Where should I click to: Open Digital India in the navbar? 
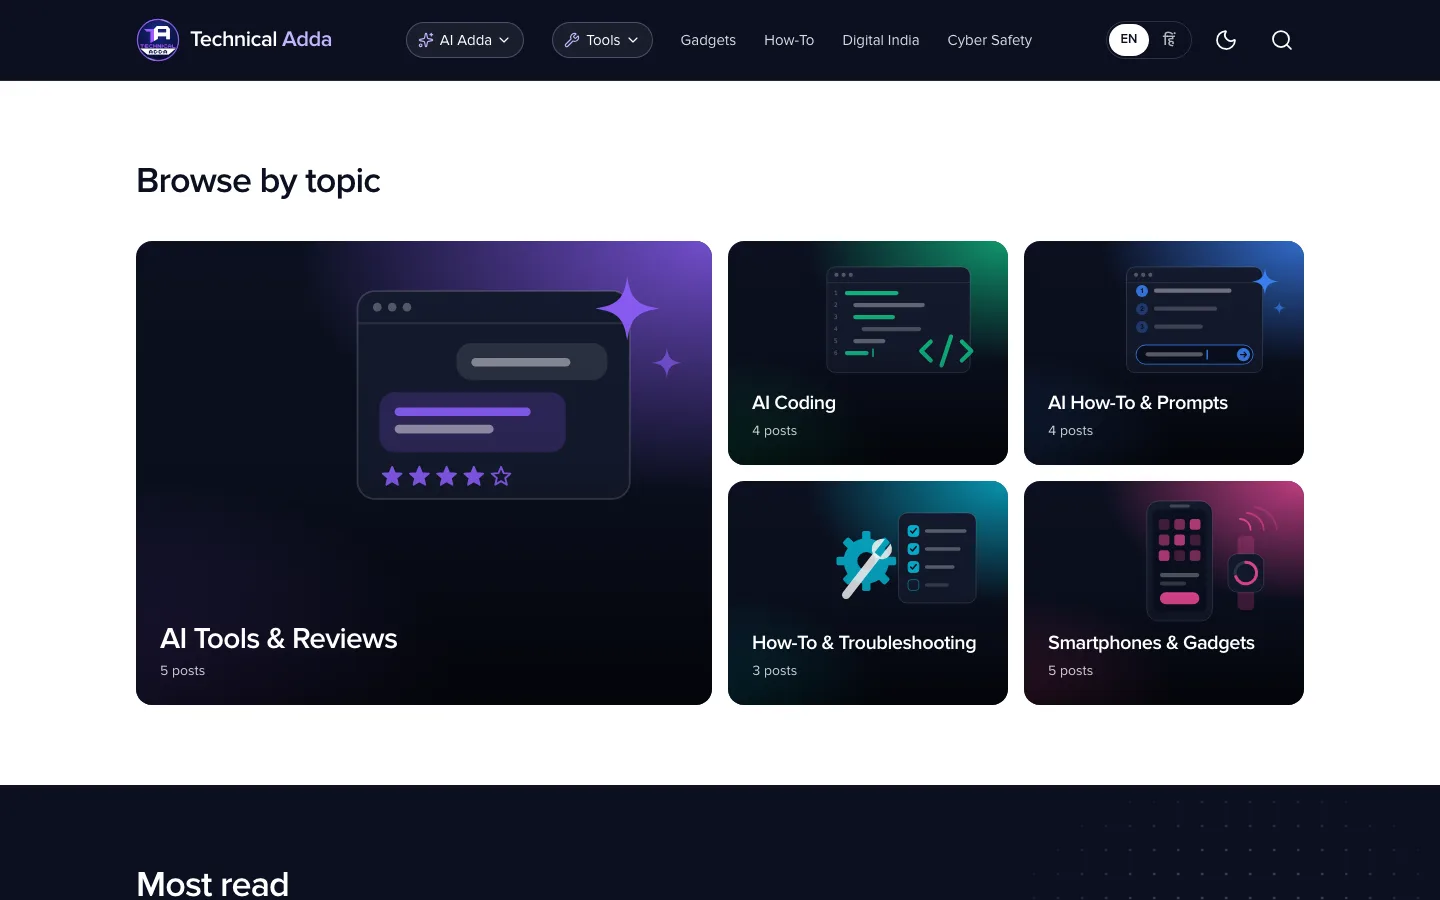click(881, 40)
